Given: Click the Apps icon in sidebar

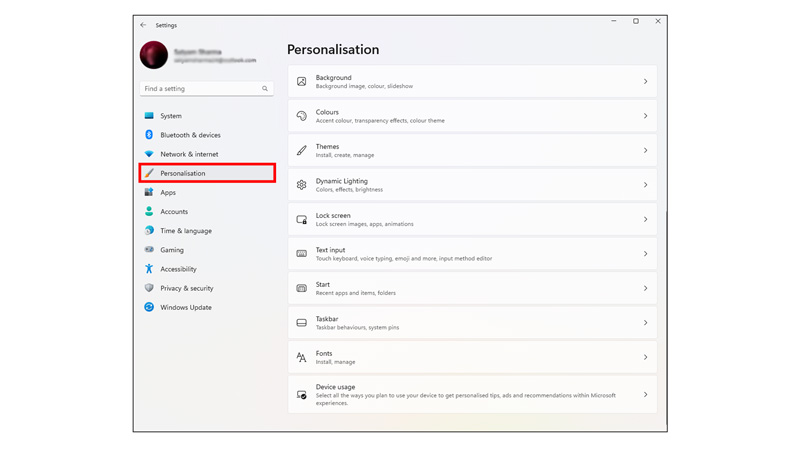Looking at the screenshot, I should pos(149,192).
